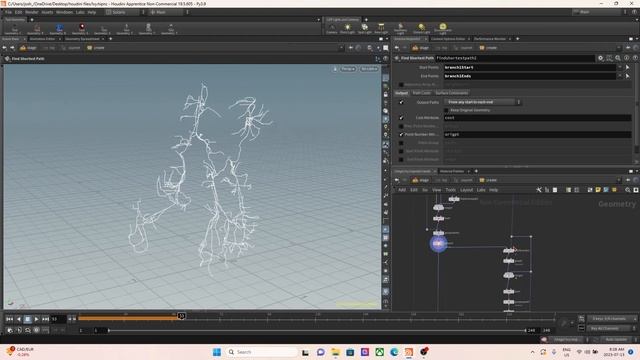Switch to Animation Editor tab
Image resolution: width=640 pixels, height=360 pixels.
(x=42, y=39)
